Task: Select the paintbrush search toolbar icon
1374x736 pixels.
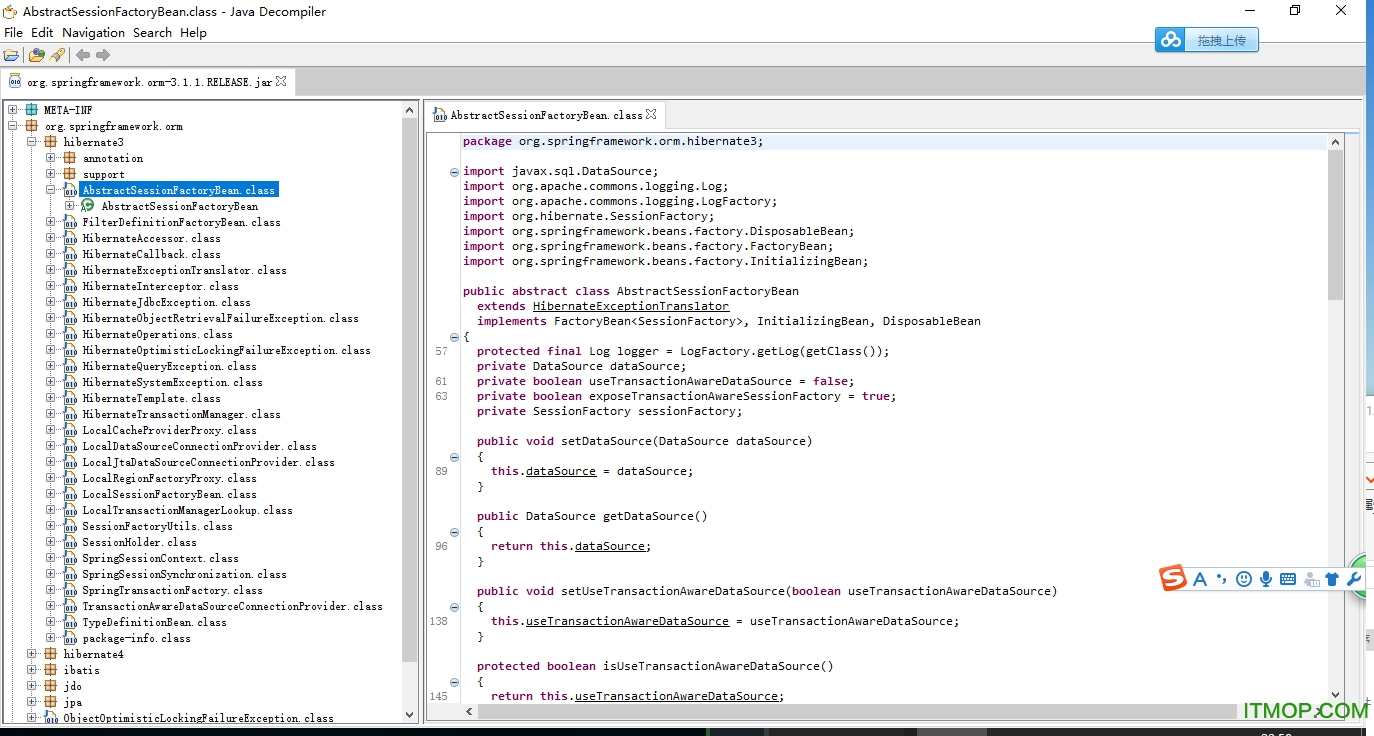Action: (x=58, y=55)
